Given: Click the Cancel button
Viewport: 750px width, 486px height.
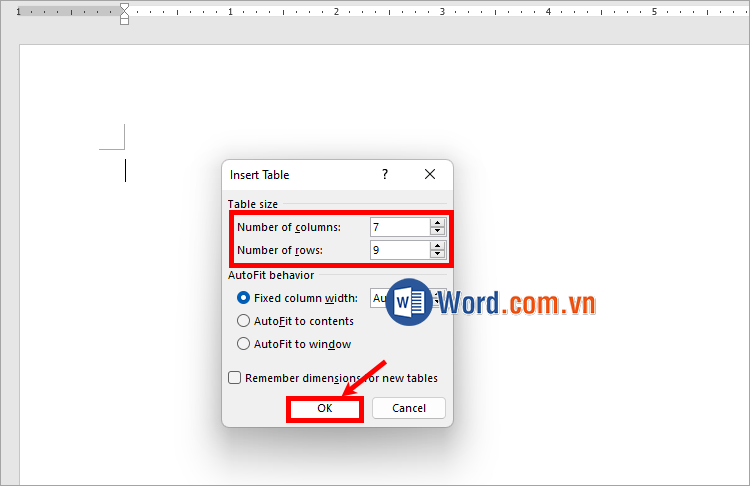Looking at the screenshot, I should click(409, 408).
